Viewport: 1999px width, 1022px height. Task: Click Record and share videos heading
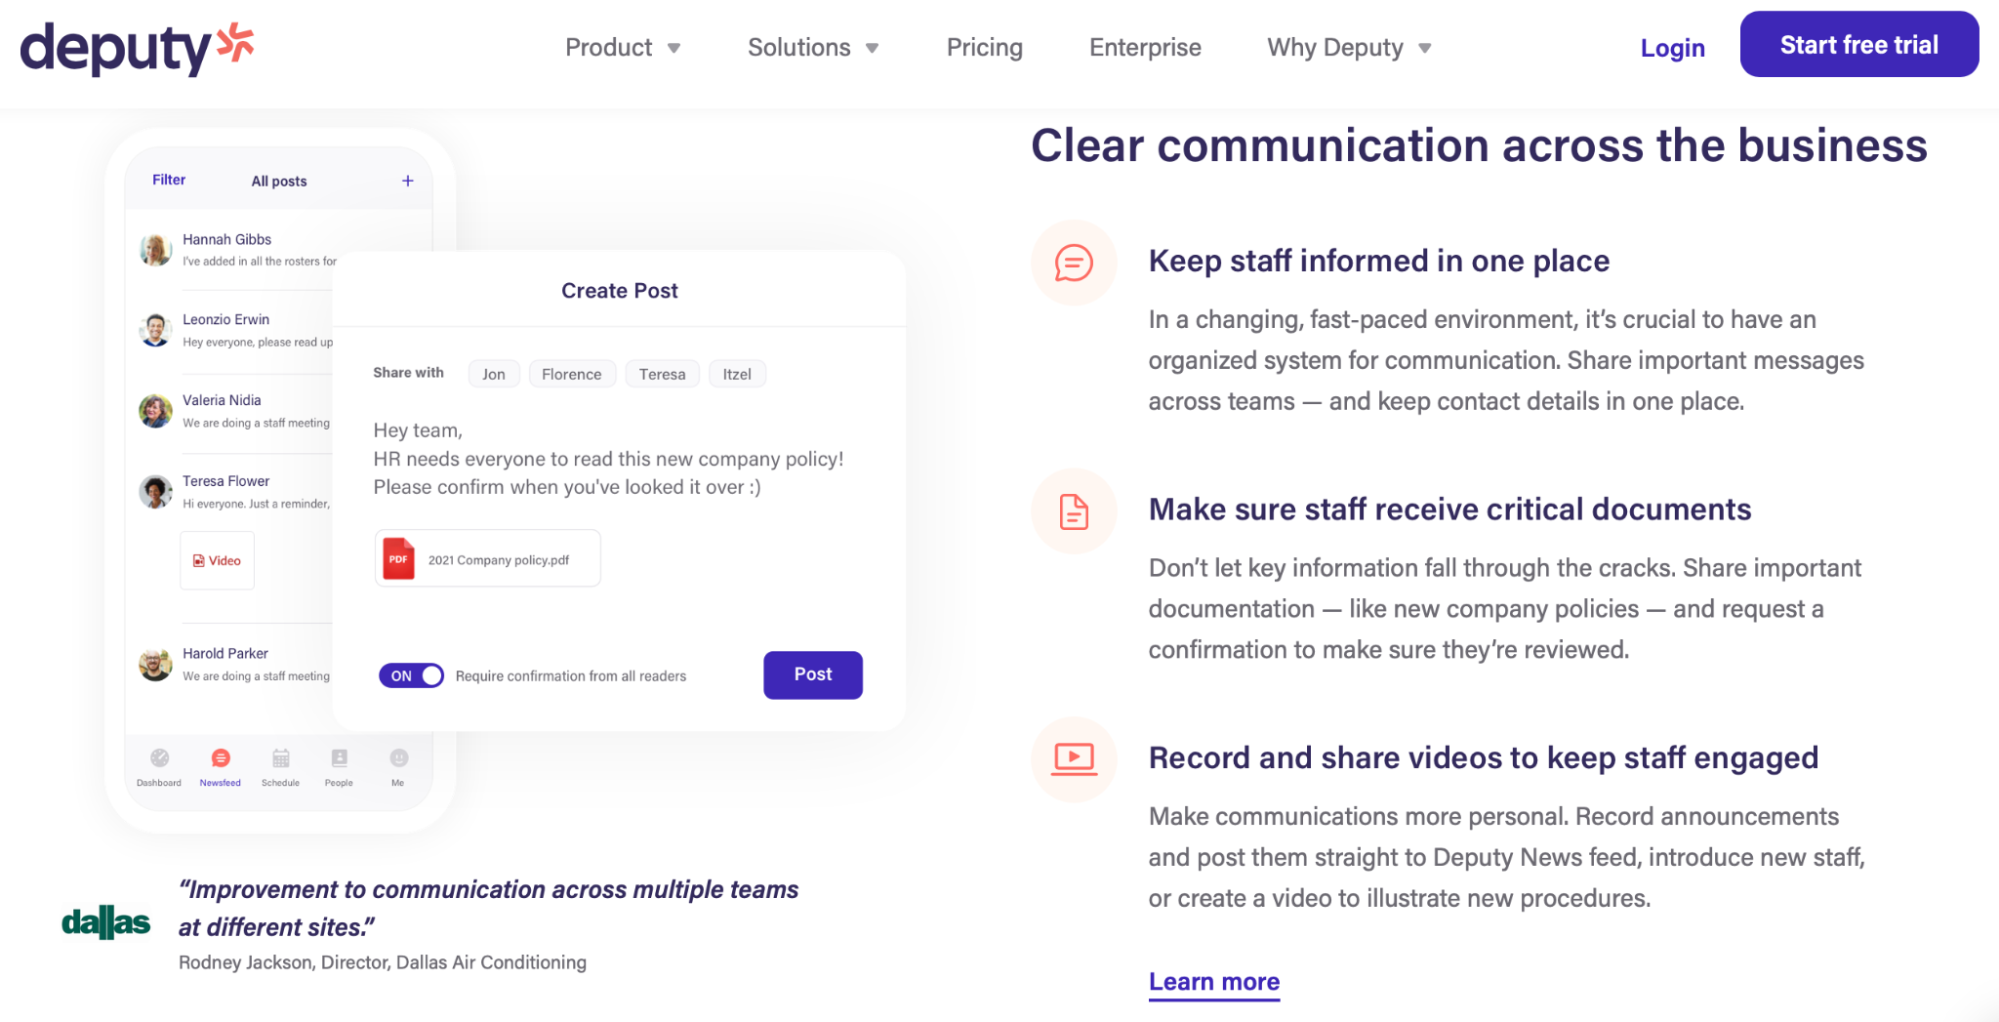click(x=1483, y=758)
